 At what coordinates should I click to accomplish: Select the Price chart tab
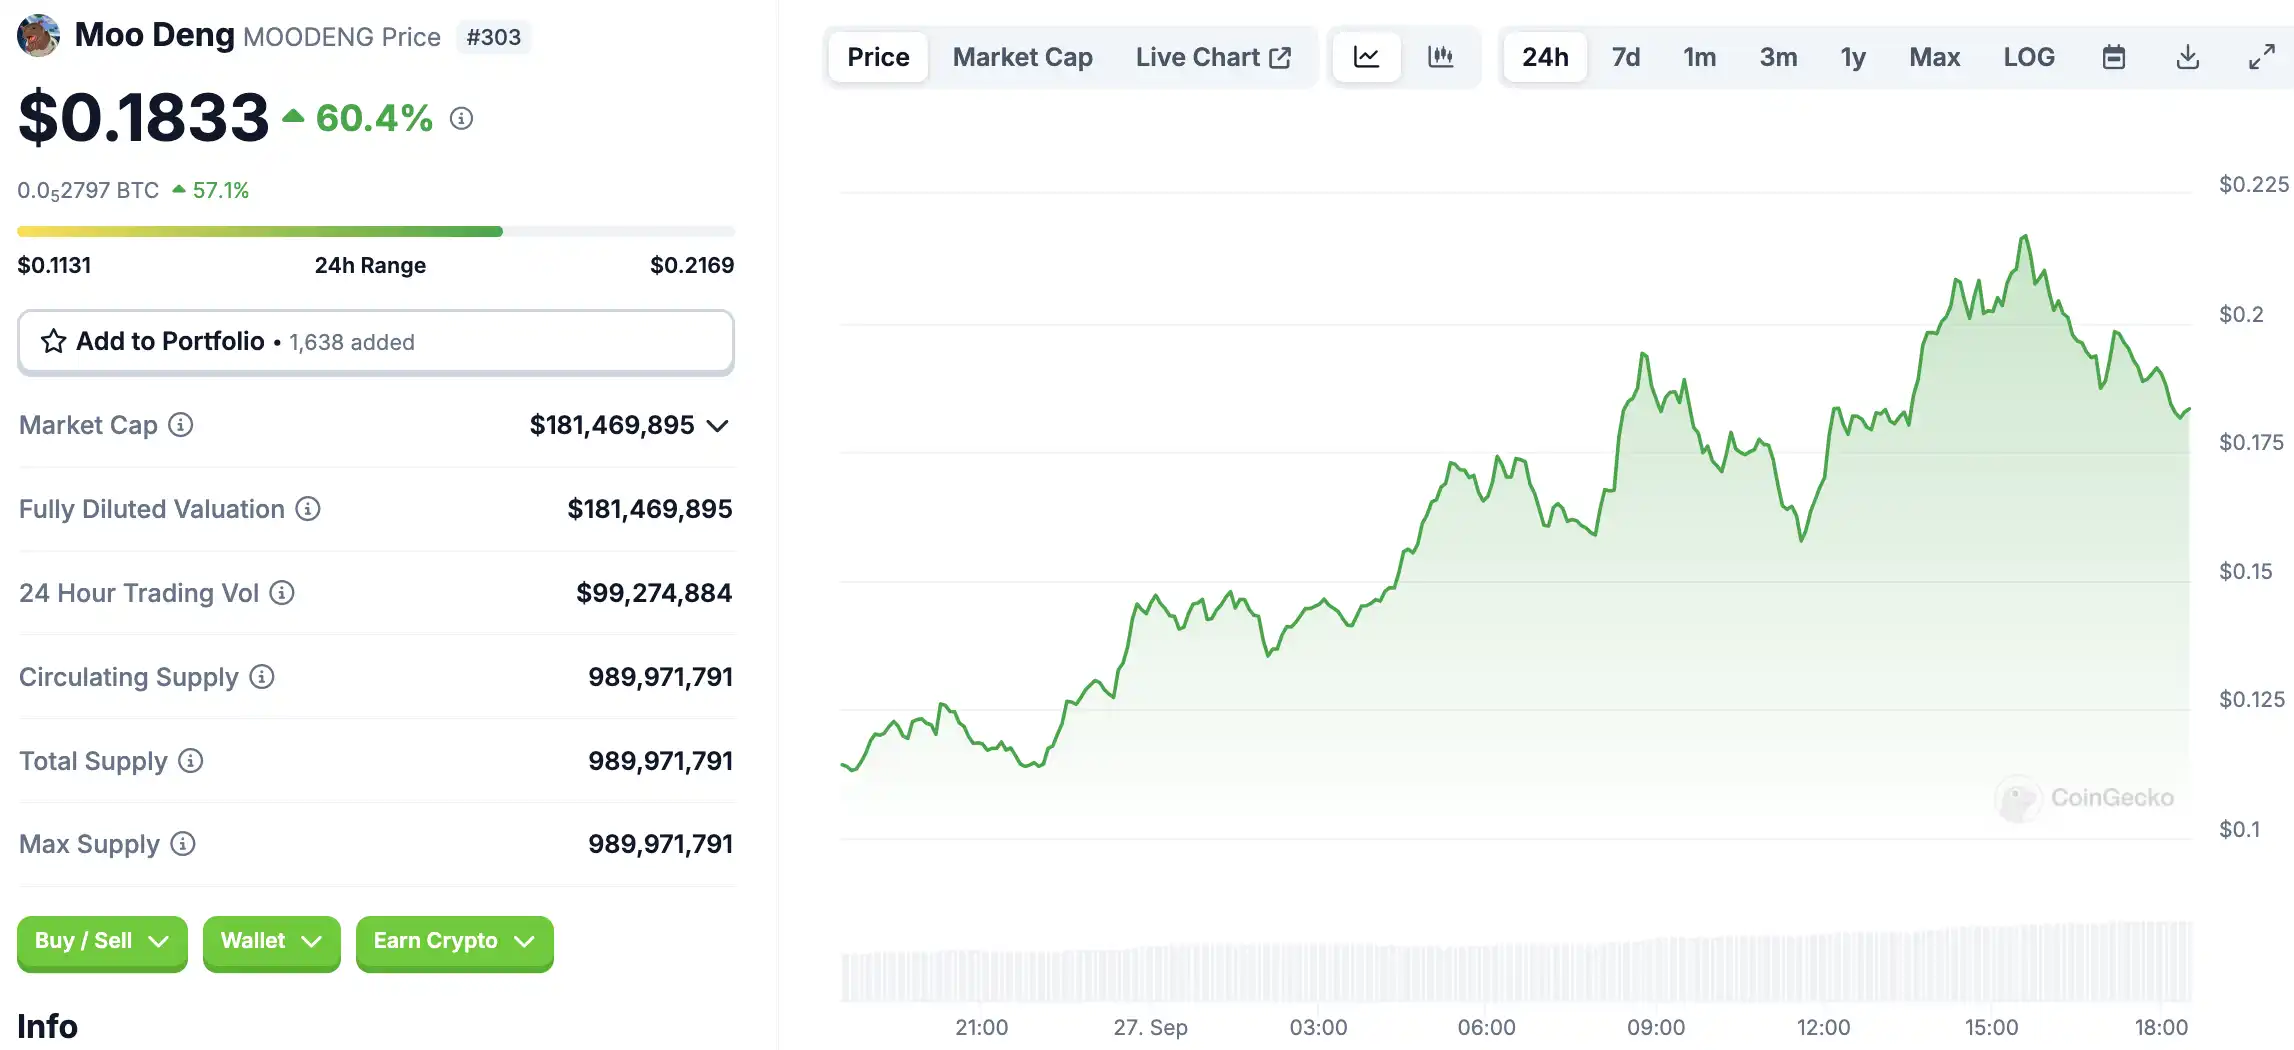[x=878, y=57]
